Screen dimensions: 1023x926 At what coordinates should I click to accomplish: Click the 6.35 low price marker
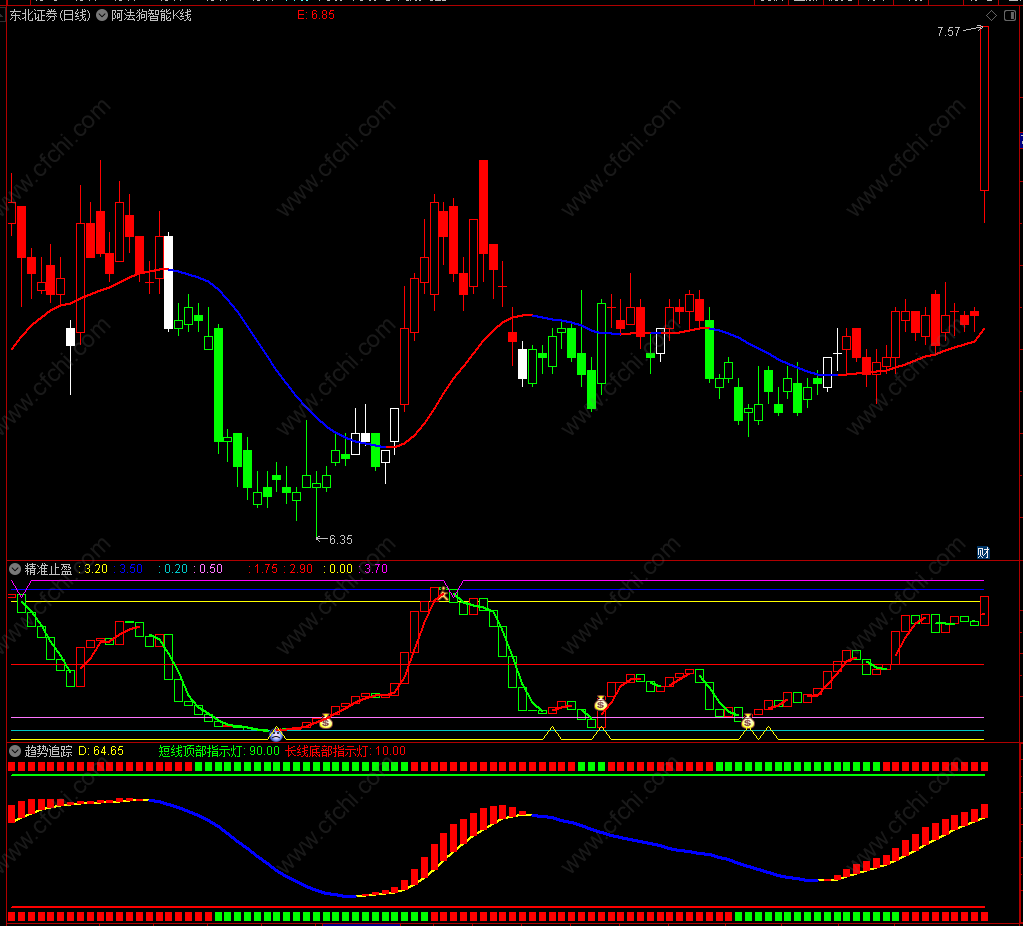(341, 540)
